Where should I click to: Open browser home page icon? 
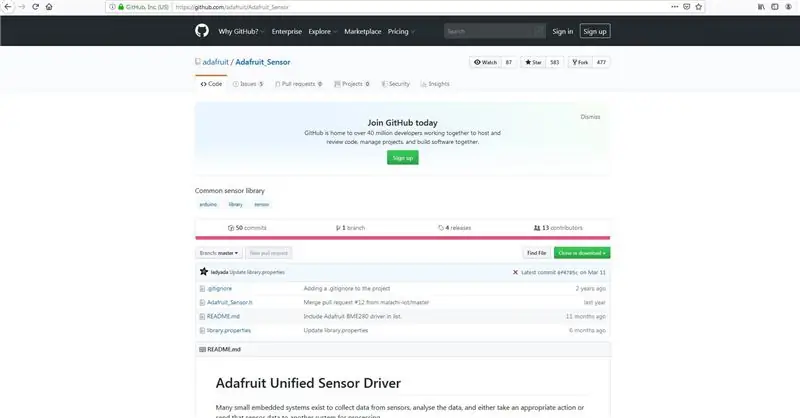tap(49, 7)
